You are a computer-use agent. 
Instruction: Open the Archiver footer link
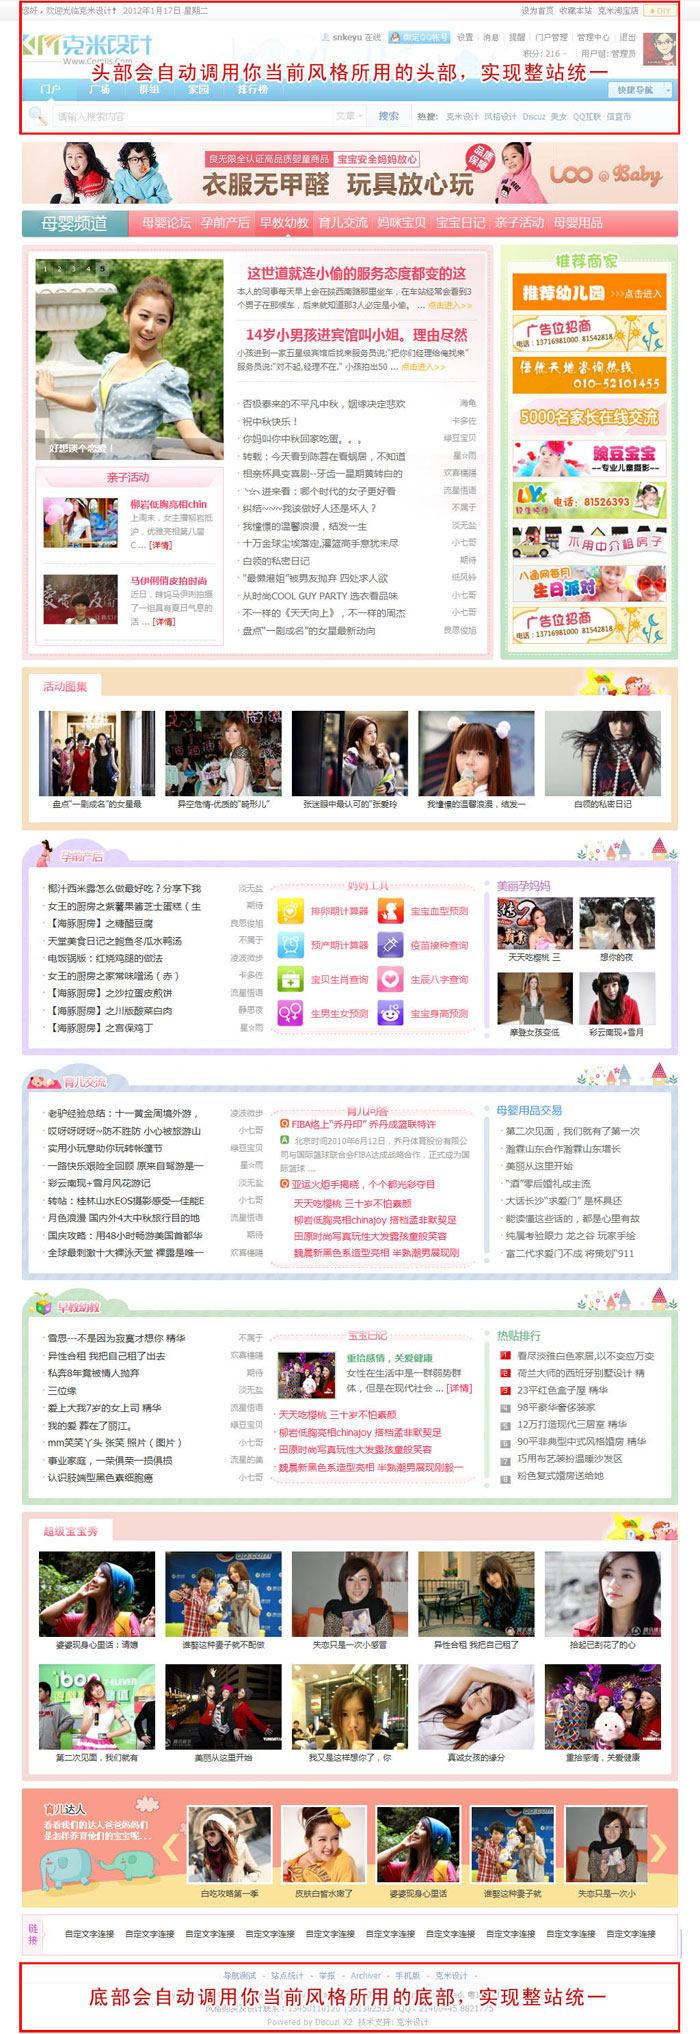pyautogui.click(x=366, y=1975)
